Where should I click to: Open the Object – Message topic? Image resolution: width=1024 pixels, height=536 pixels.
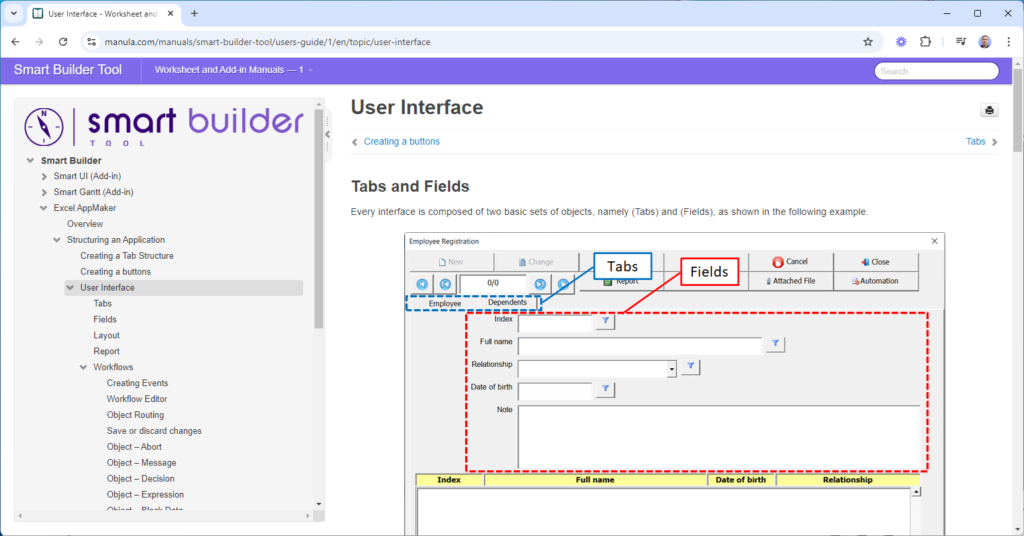coord(142,463)
